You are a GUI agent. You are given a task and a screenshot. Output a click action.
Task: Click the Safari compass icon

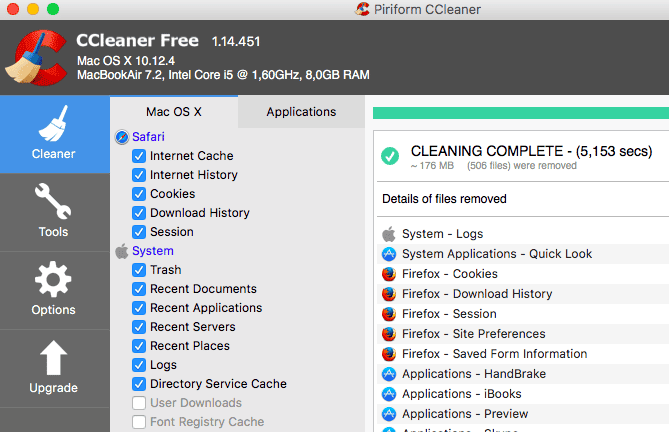coord(122,137)
